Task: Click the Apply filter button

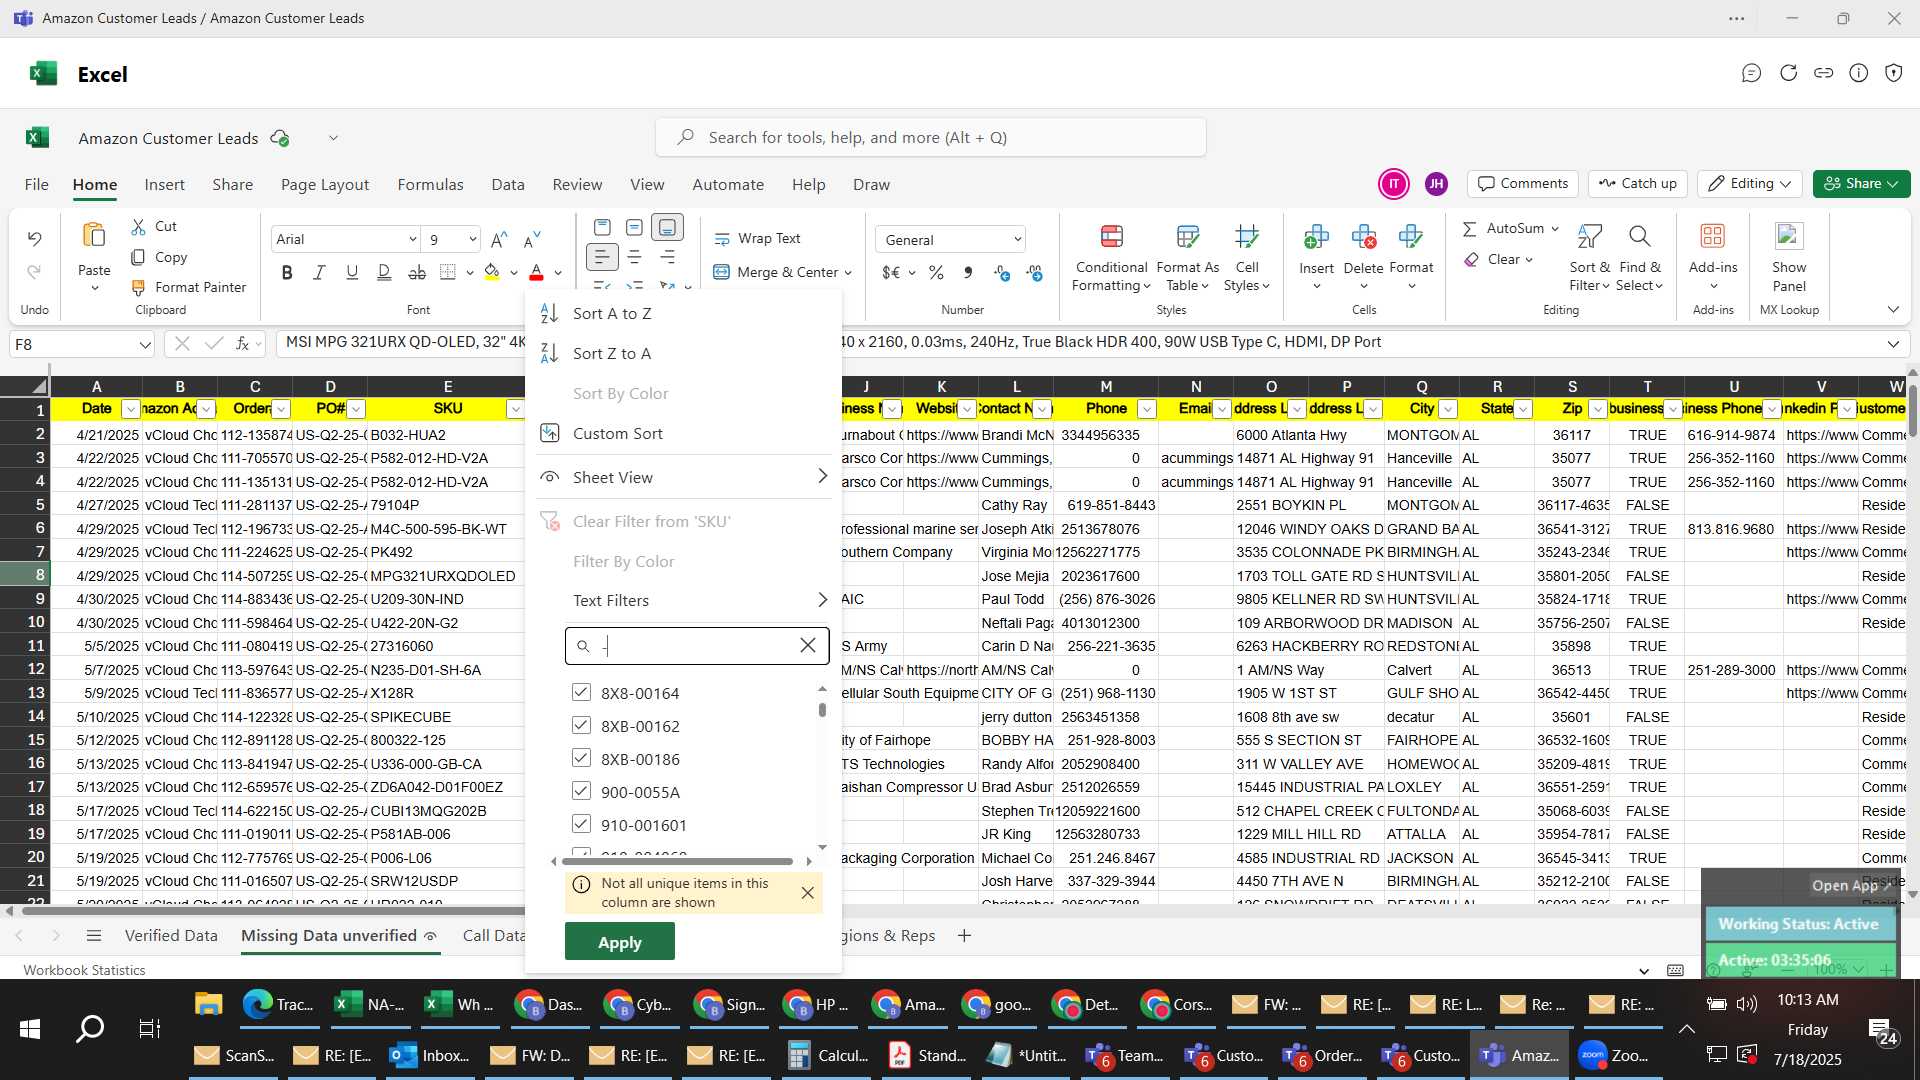Action: tap(619, 942)
